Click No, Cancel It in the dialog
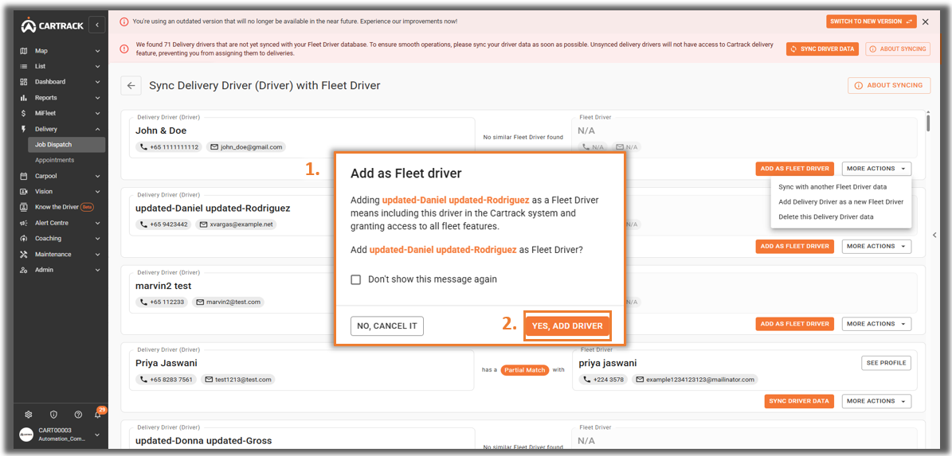Image resolution: width=952 pixels, height=456 pixels. [x=387, y=326]
